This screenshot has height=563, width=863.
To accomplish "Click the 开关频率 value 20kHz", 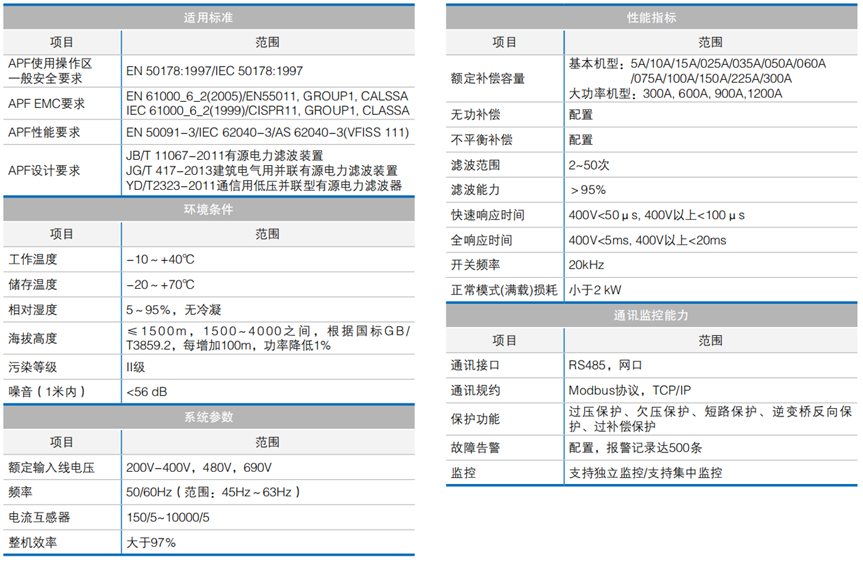I will [586, 265].
